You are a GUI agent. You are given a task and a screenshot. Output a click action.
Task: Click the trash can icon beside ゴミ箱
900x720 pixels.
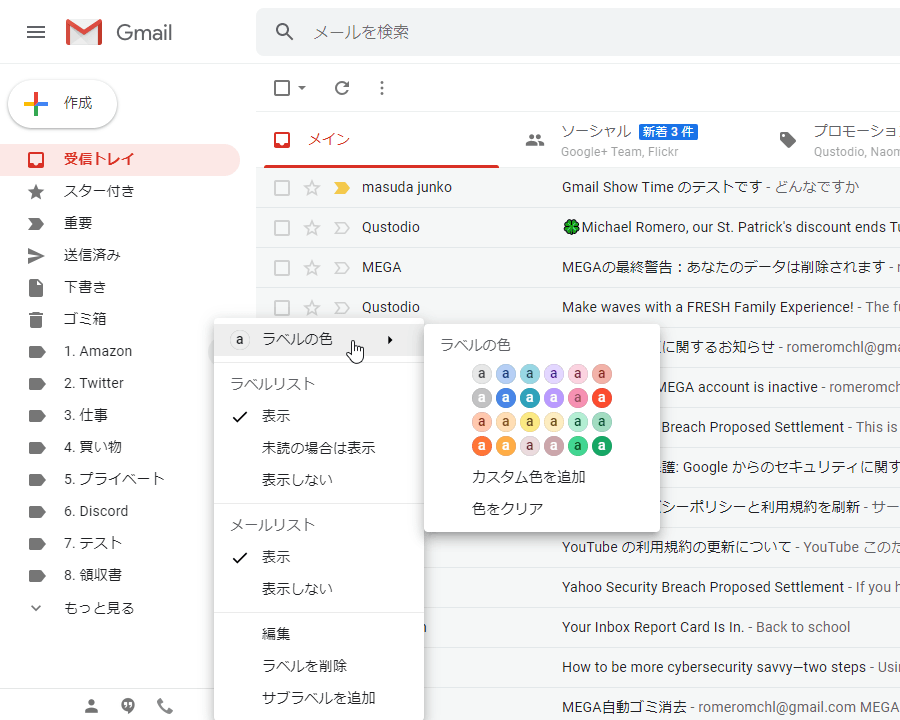click(x=36, y=319)
